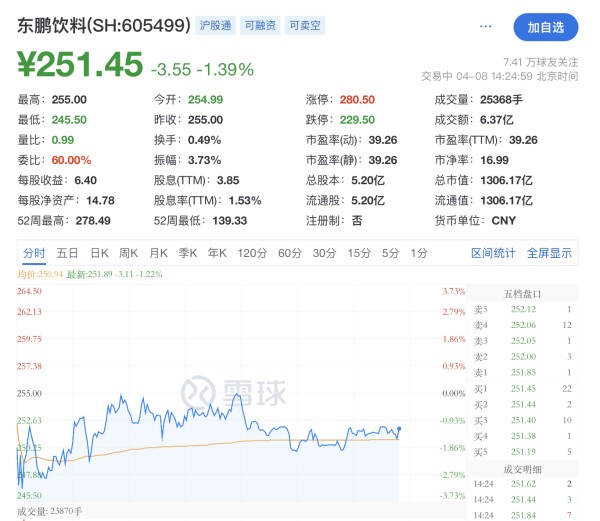This screenshot has width=600, height=521.
Task: Open 全屏显示 fullscreen chart
Action: (549, 253)
